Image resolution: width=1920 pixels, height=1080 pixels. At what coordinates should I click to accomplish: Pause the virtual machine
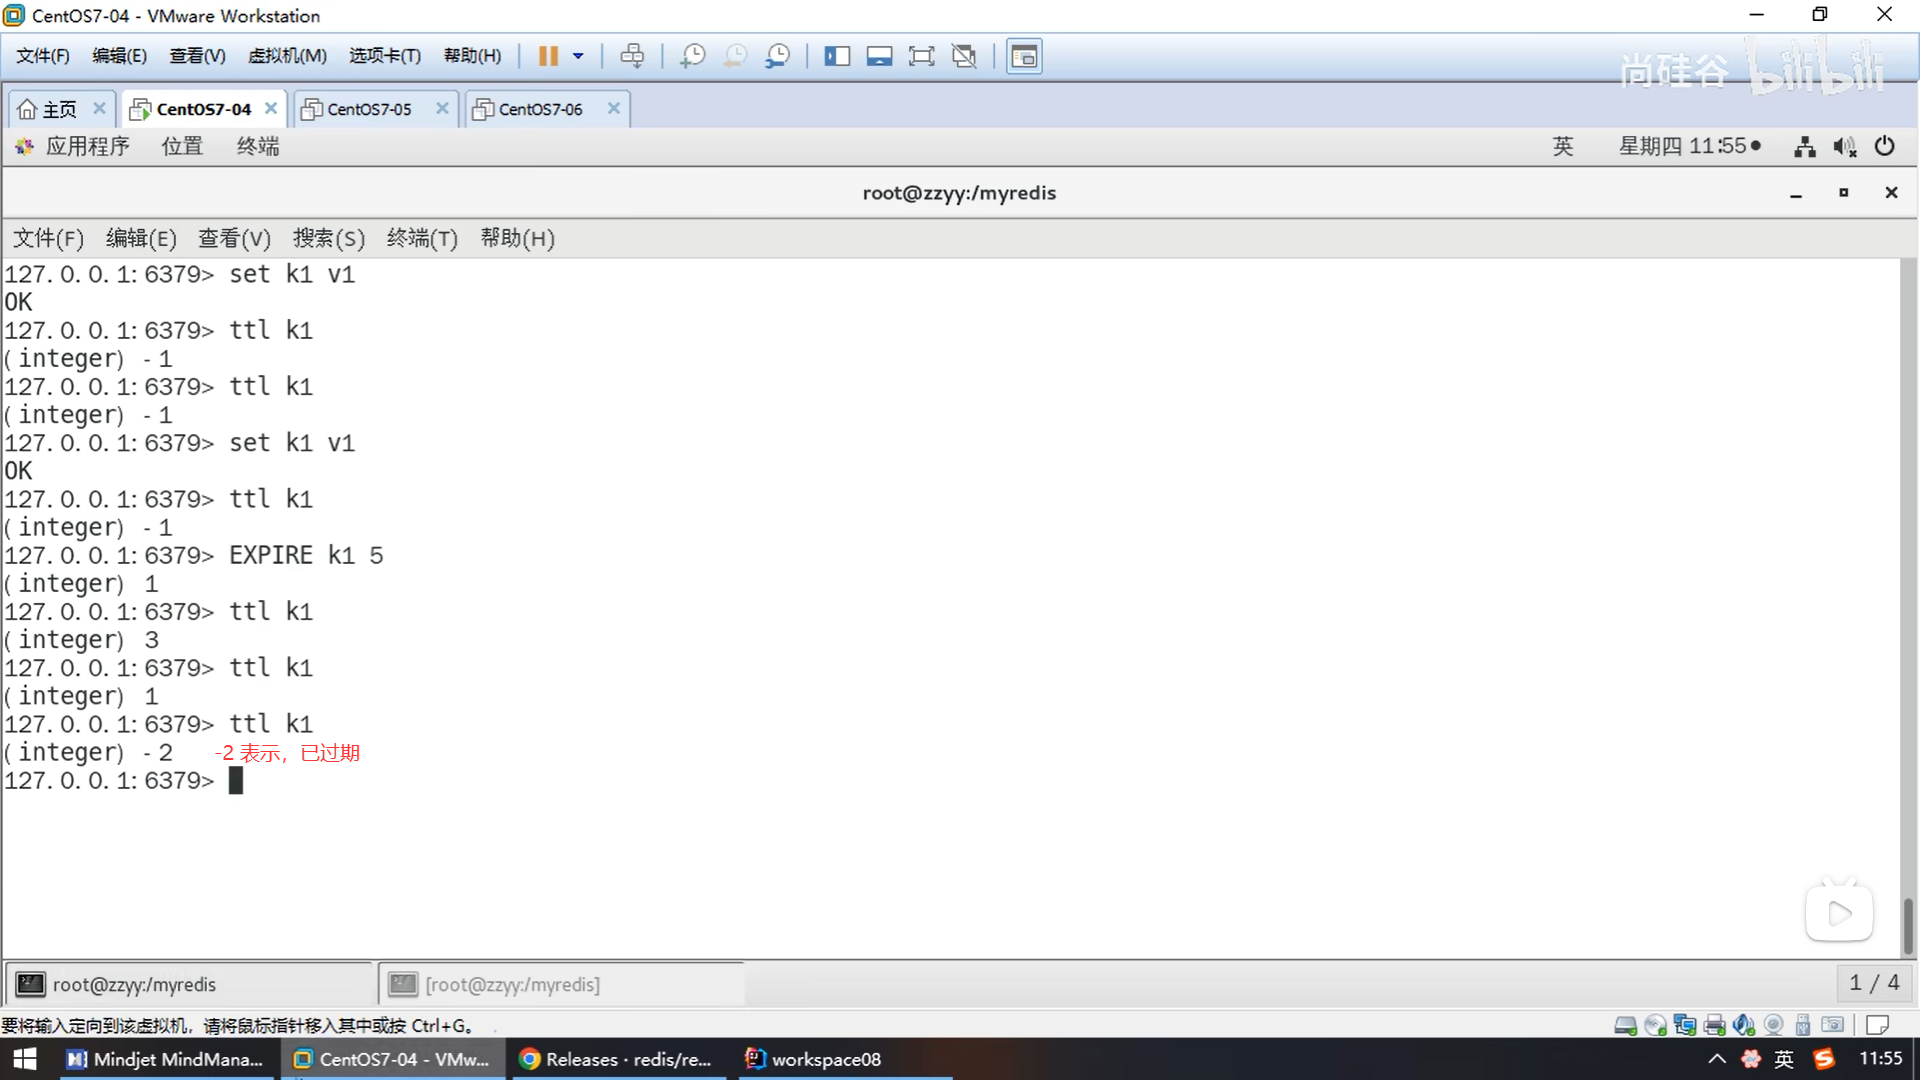548,56
